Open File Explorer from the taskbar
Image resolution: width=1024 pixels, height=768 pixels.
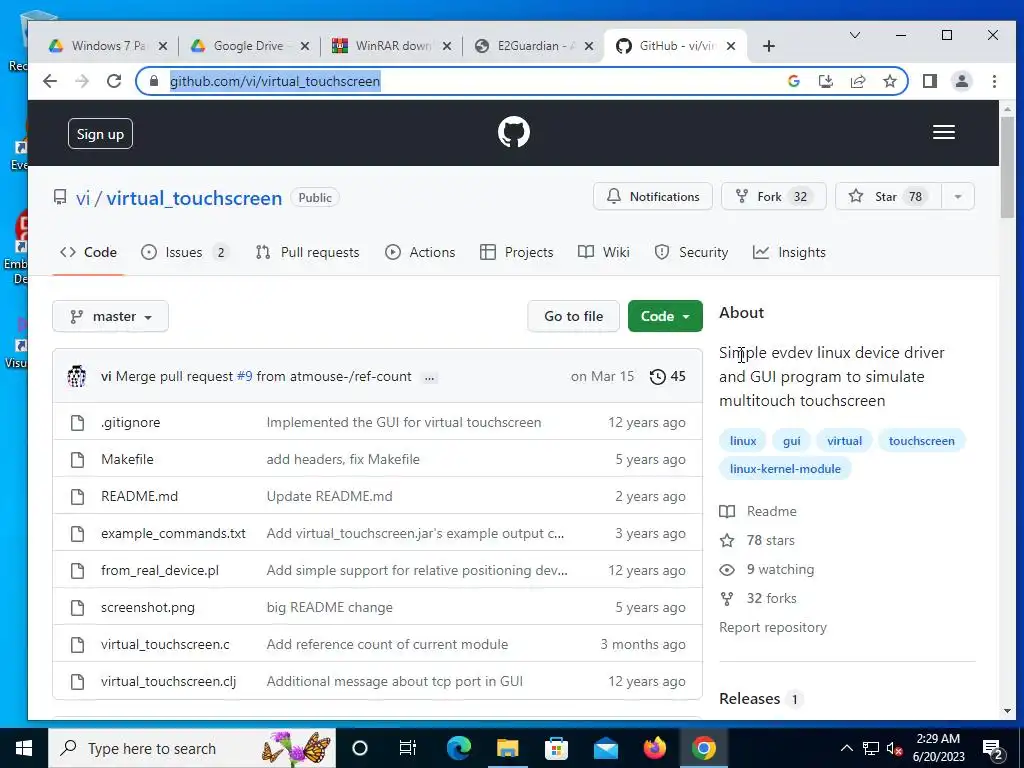507,748
